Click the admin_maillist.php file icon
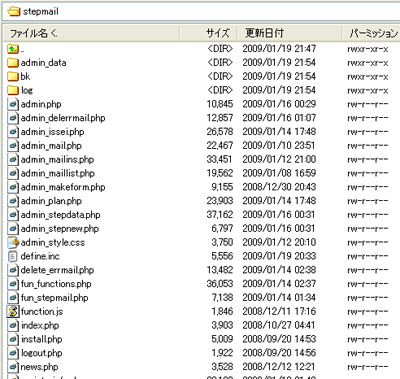Screen dimensions: 400x379 pyautogui.click(x=13, y=173)
